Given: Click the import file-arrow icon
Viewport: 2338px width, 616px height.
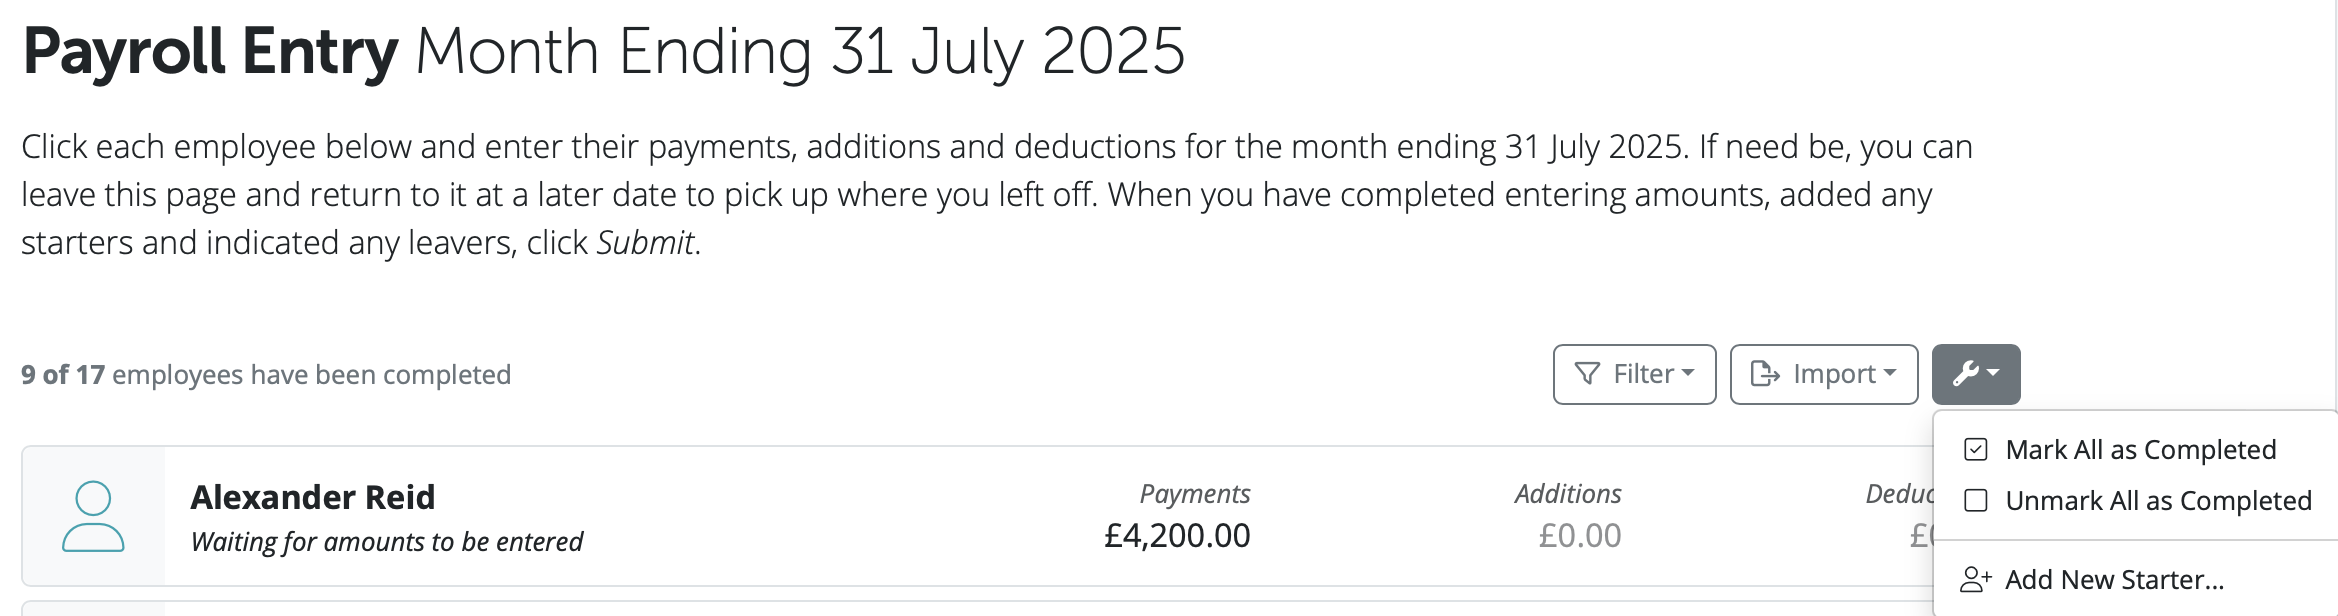Looking at the screenshot, I should coord(1765,374).
